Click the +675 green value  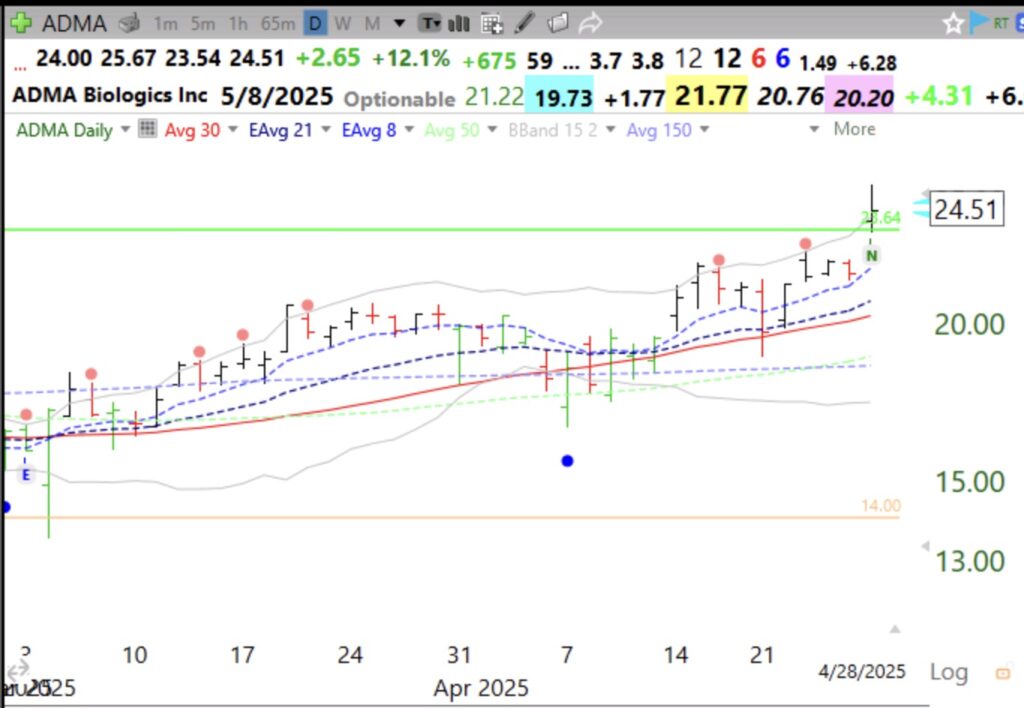coord(489,61)
